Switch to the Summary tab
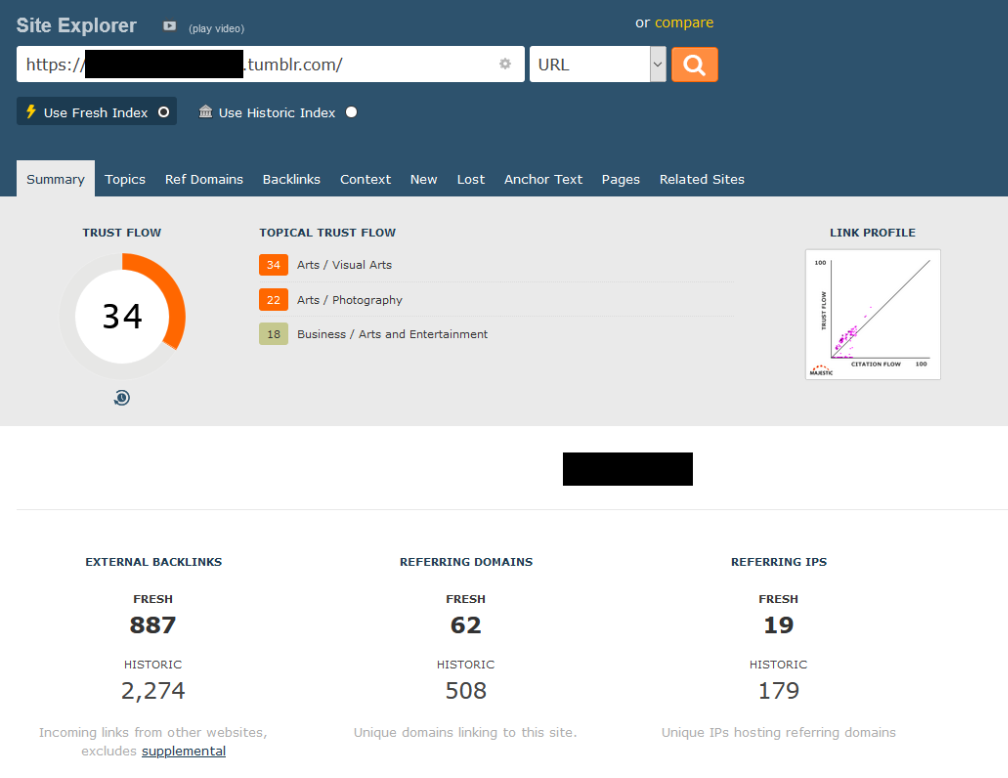This screenshot has height=778, width=1008. tap(55, 179)
